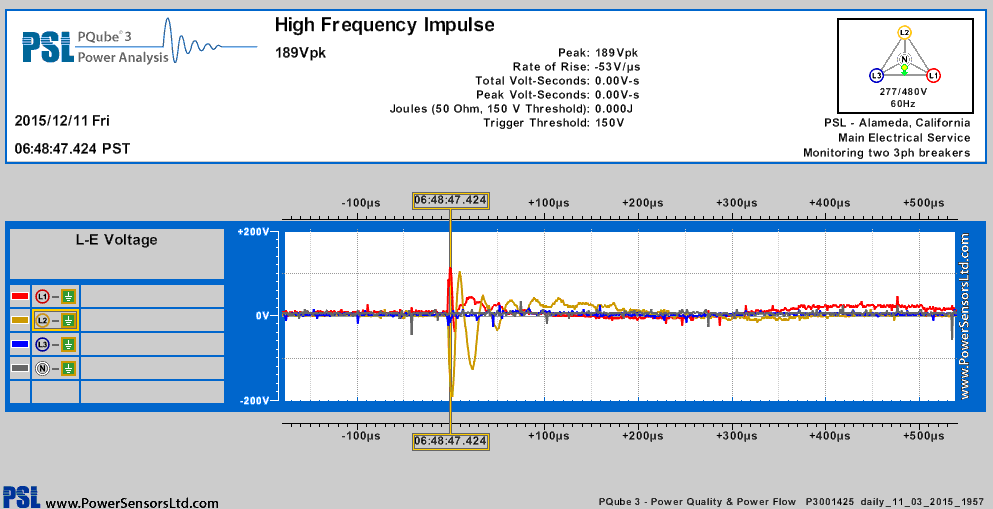
Task: Click the earth ground symbol in the N row
Action: pos(68,369)
